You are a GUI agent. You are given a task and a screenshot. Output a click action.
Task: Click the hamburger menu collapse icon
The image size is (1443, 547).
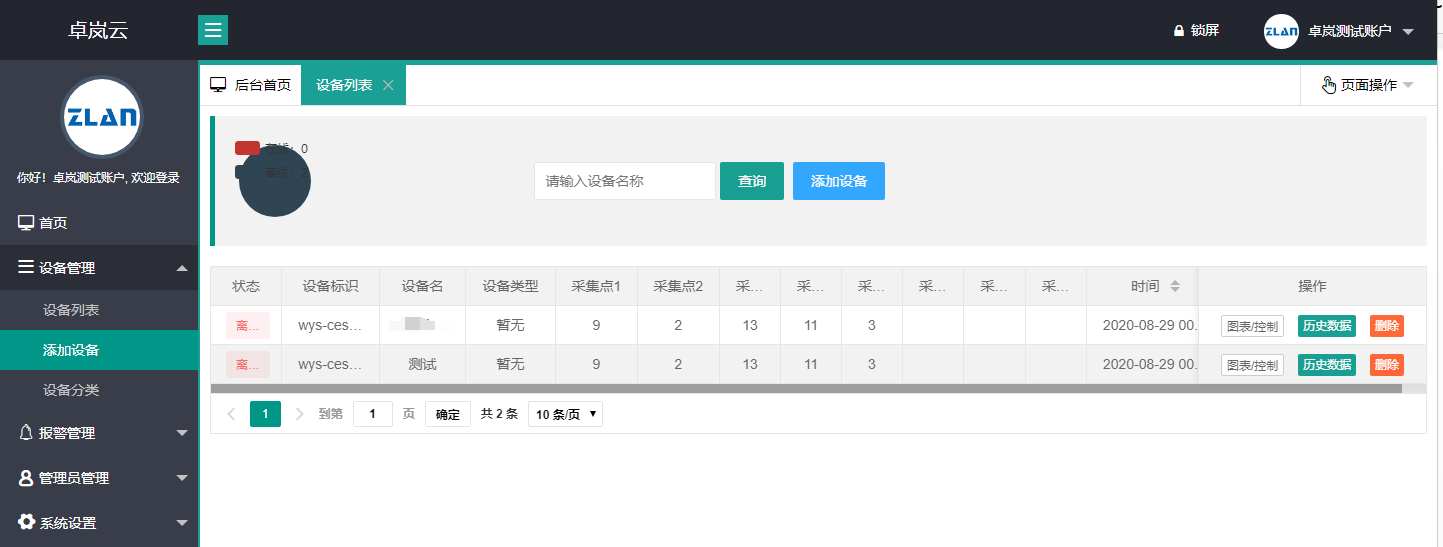[212, 30]
